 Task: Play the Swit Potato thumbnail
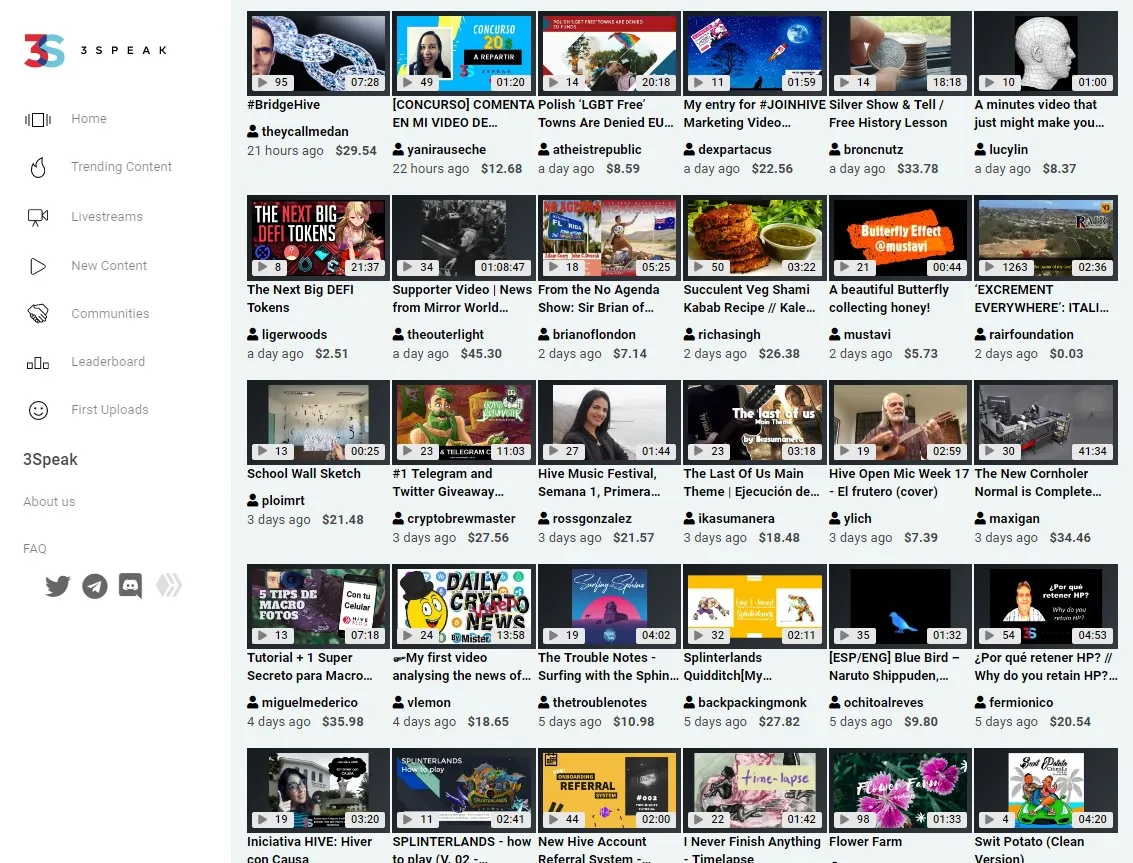point(1046,789)
